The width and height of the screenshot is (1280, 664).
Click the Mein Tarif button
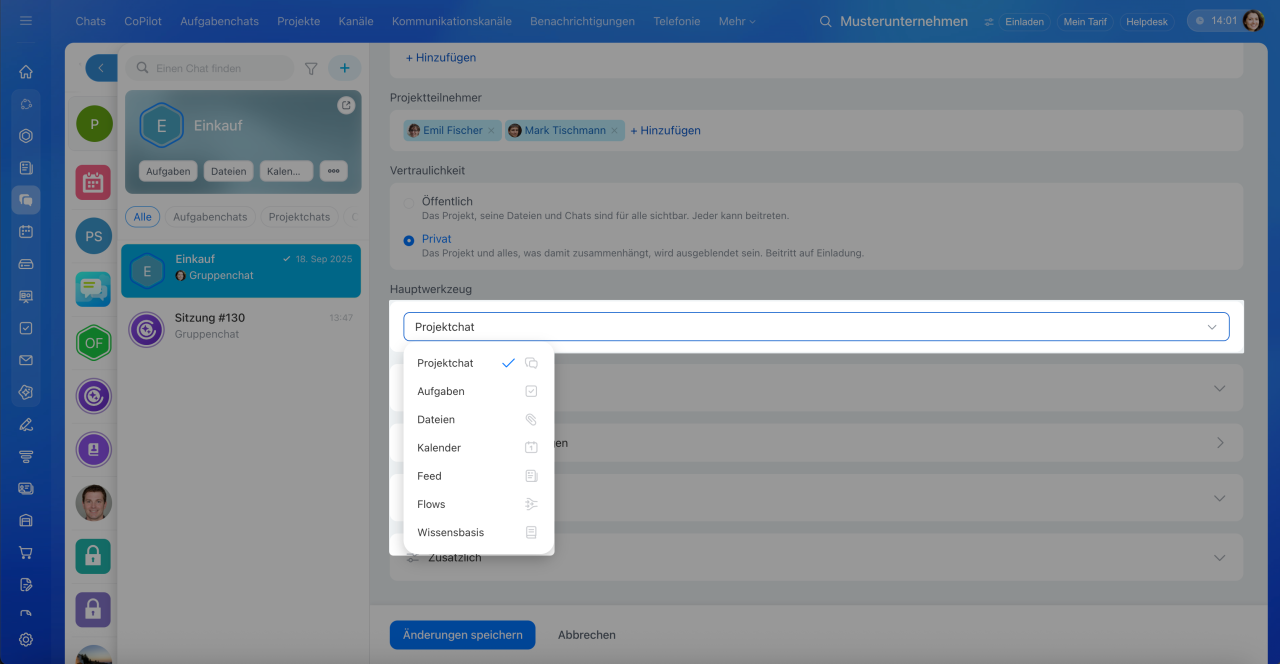pos(1085,21)
